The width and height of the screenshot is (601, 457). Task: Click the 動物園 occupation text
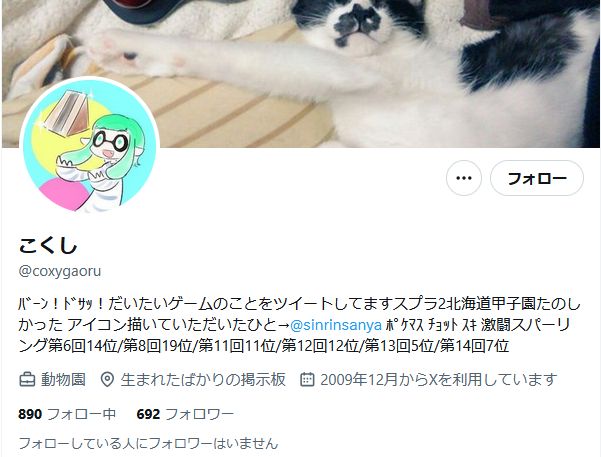63,380
